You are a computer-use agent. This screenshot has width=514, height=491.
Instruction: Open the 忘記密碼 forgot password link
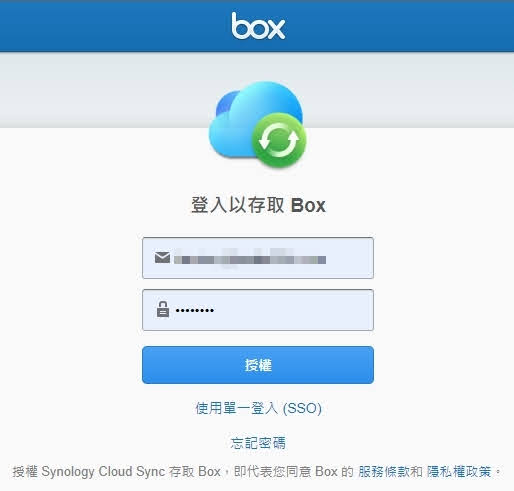tap(258, 443)
